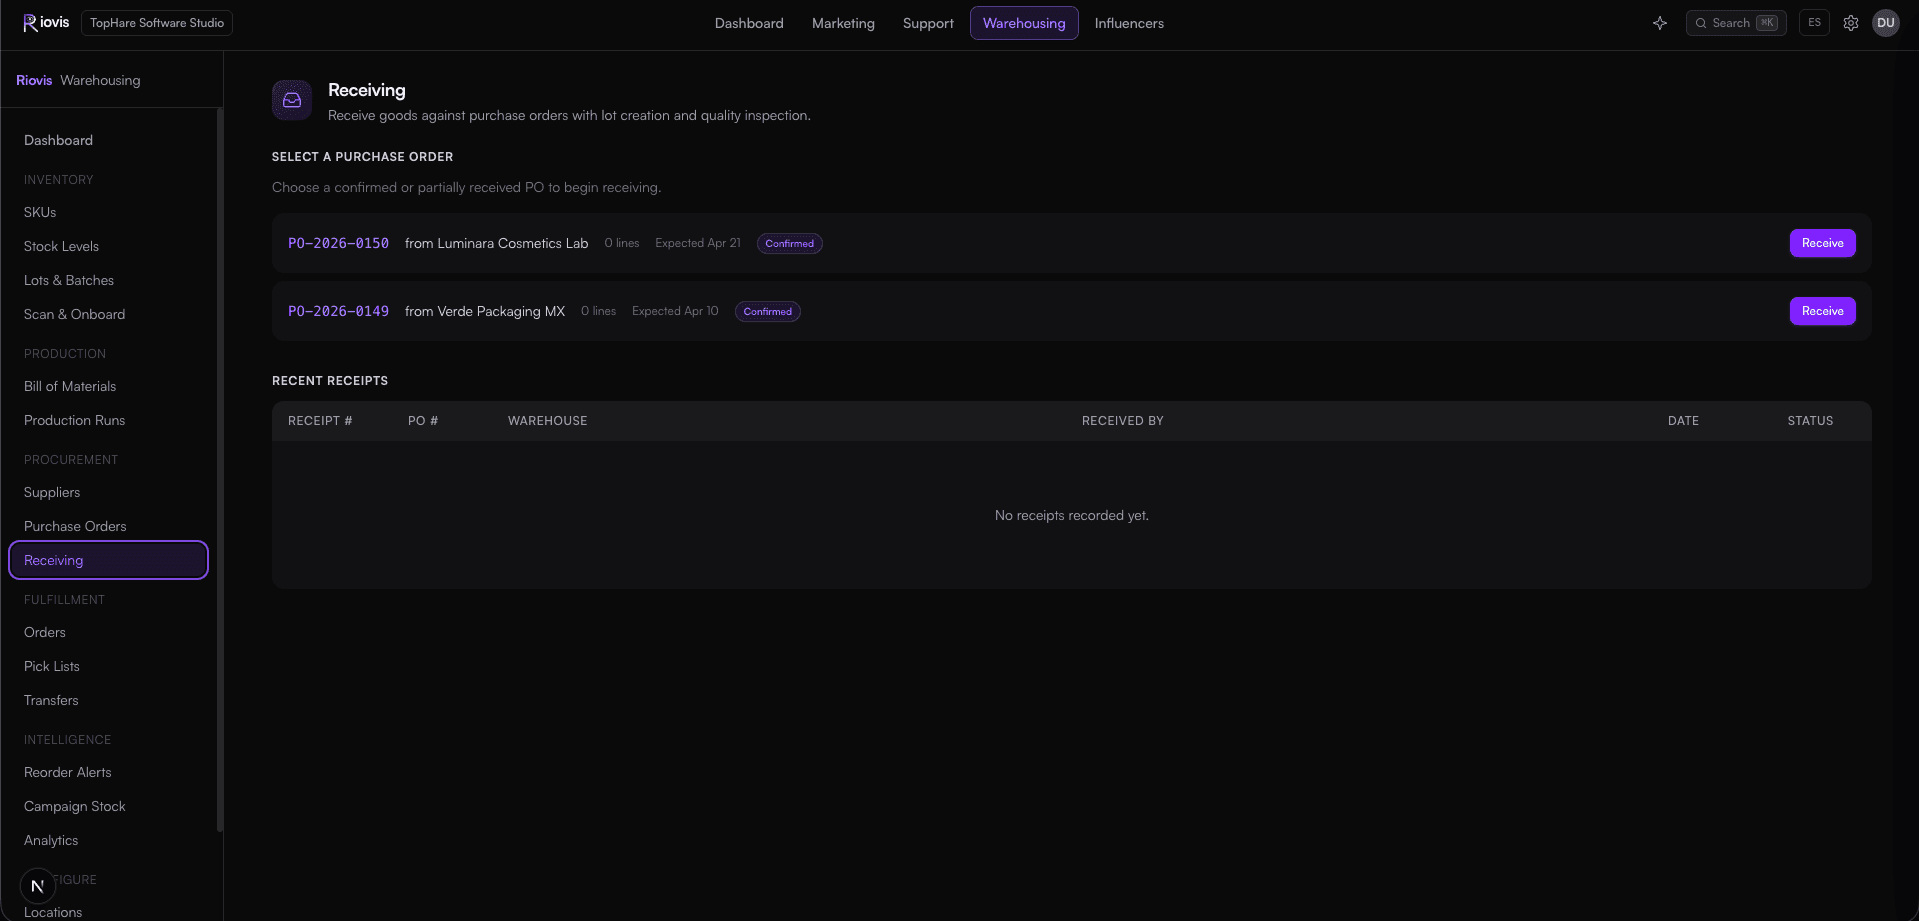
Task: Click the Search input field
Action: [1736, 23]
